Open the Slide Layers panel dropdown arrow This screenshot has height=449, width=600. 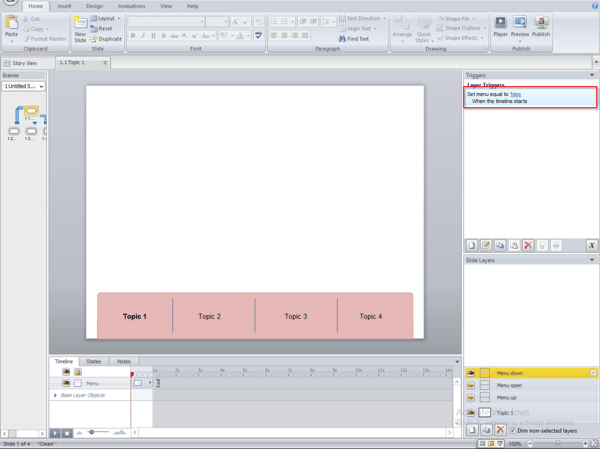pos(592,260)
